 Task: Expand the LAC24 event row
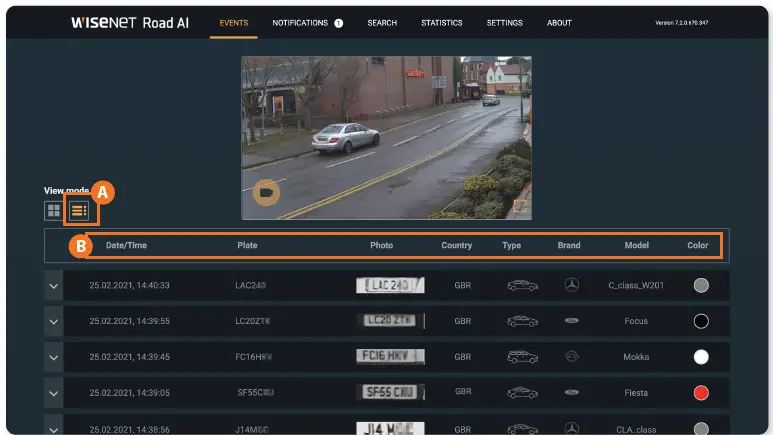click(x=54, y=286)
